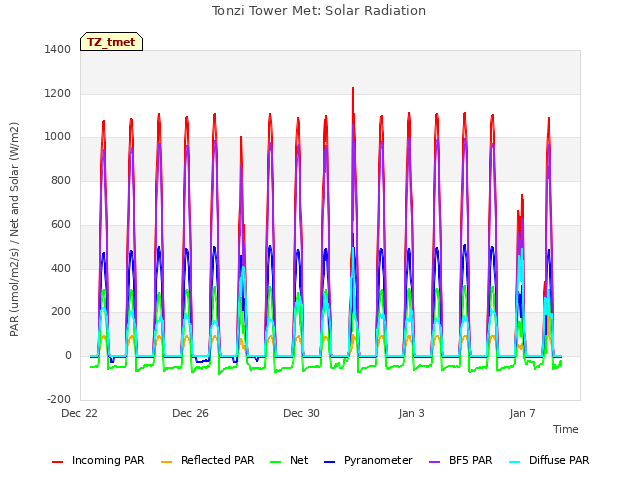Toggle the Diffuse PAR legend entry
640x480 pixels.
tap(549, 460)
